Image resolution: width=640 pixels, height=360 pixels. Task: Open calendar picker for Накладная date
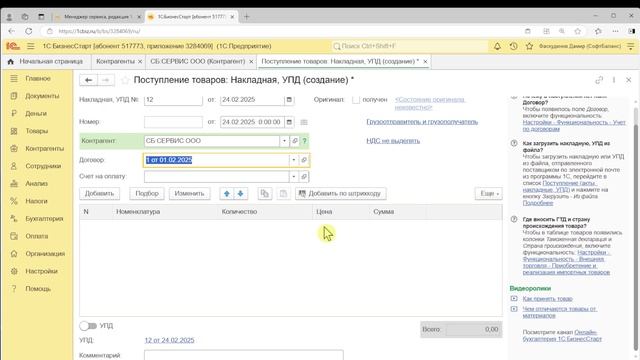[289, 100]
